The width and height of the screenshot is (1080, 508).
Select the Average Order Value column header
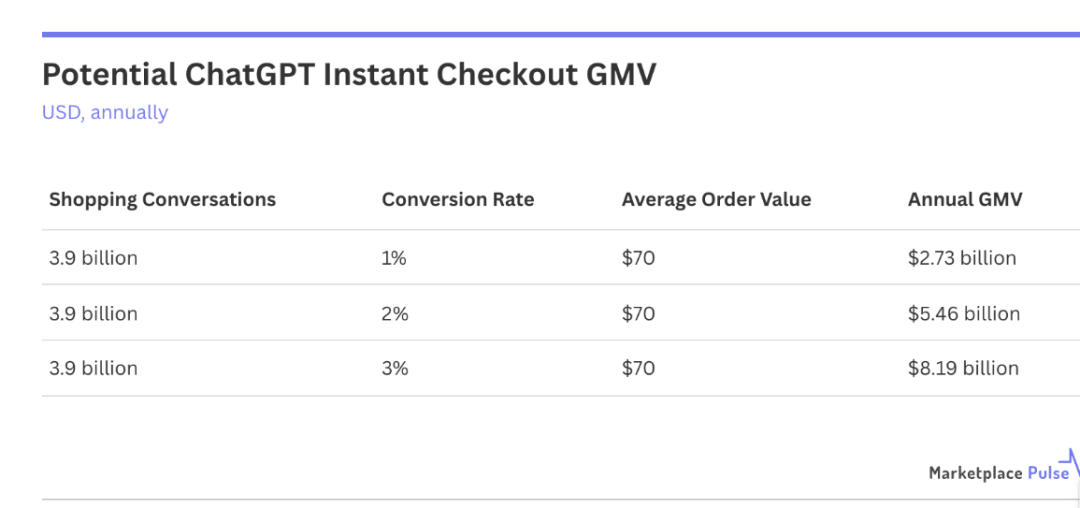coord(716,199)
